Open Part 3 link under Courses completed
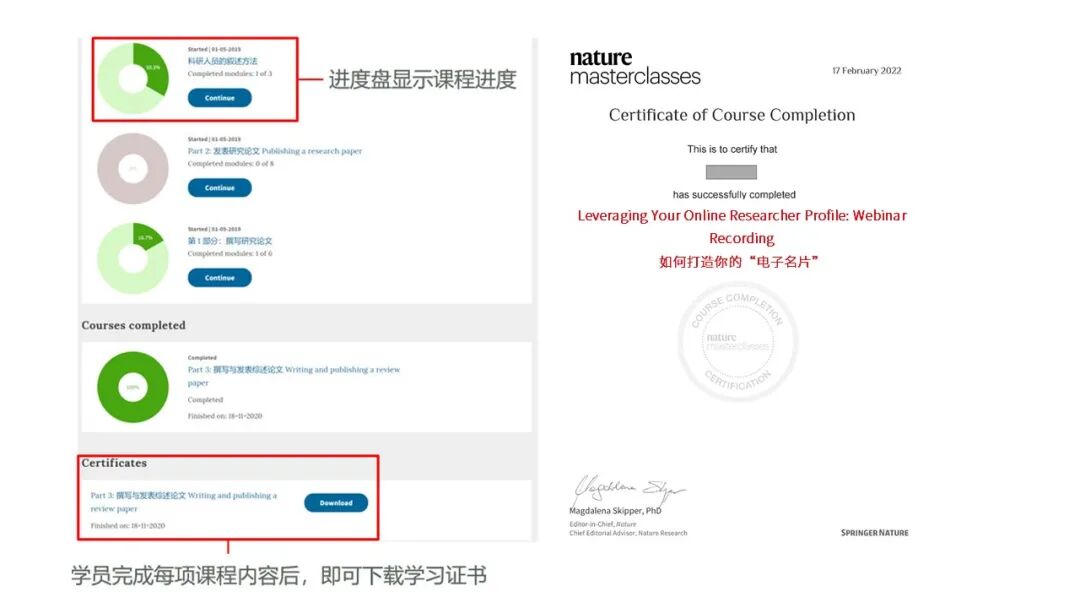The height and width of the screenshot is (608, 1080). [x=293, y=376]
